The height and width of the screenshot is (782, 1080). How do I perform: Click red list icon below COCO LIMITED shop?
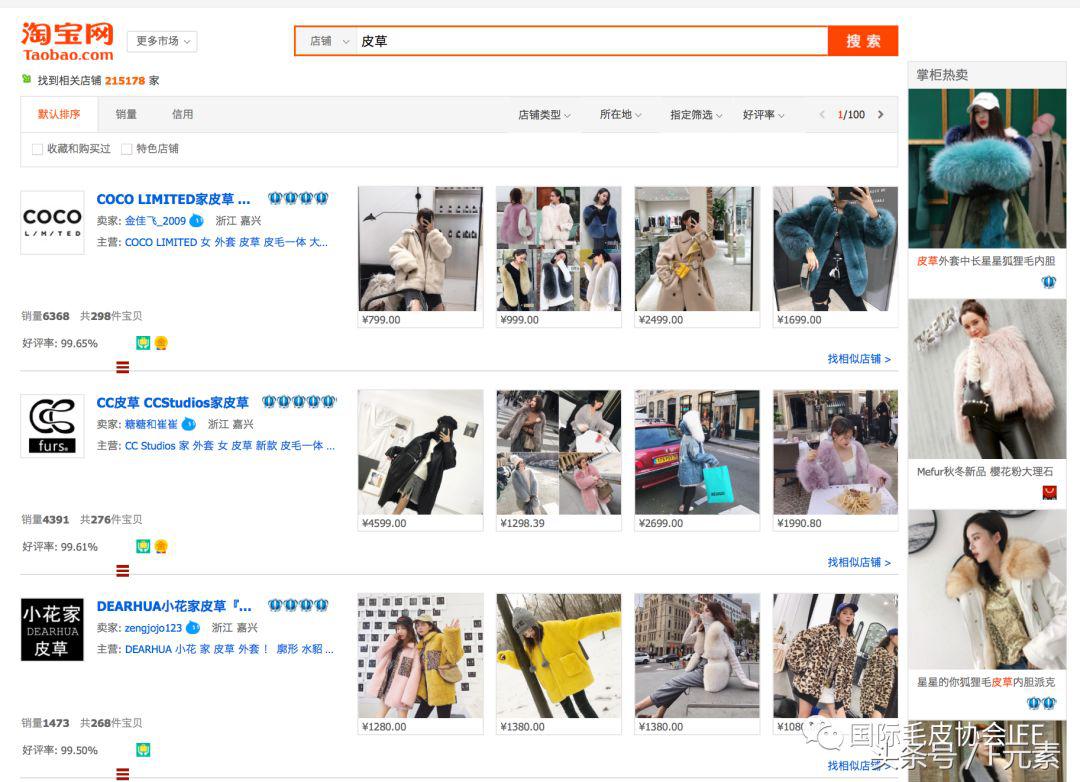pyautogui.click(x=123, y=367)
